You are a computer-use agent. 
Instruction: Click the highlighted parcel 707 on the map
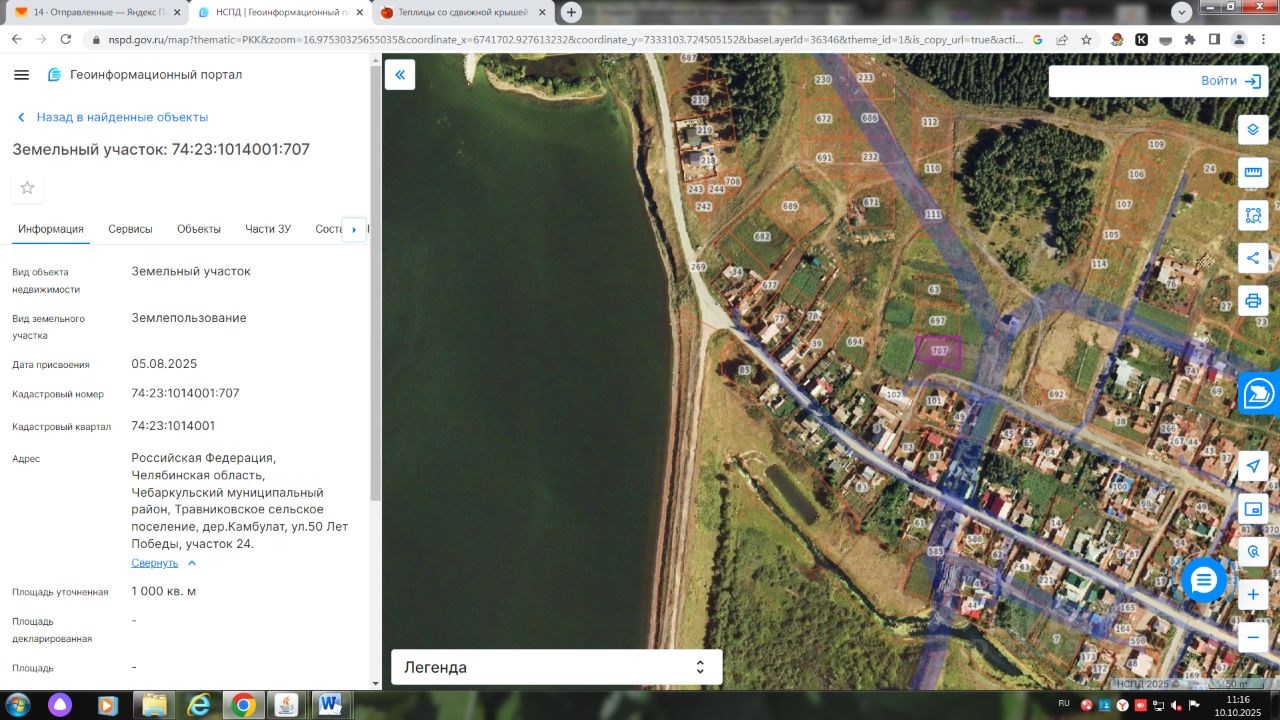point(938,353)
